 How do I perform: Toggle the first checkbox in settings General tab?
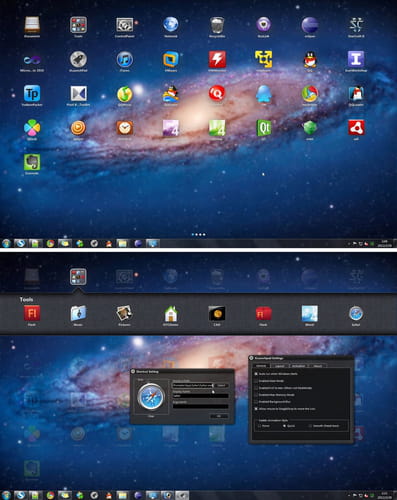pos(256,374)
